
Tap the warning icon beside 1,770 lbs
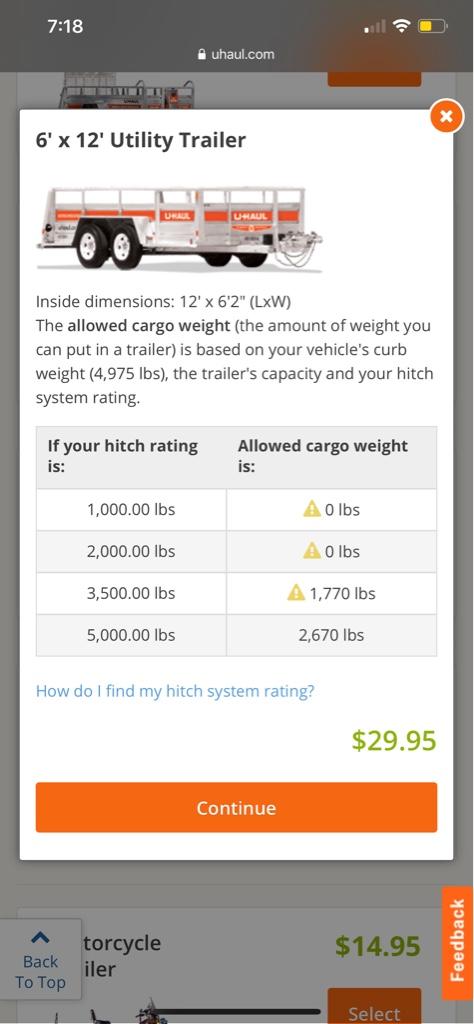(x=296, y=593)
